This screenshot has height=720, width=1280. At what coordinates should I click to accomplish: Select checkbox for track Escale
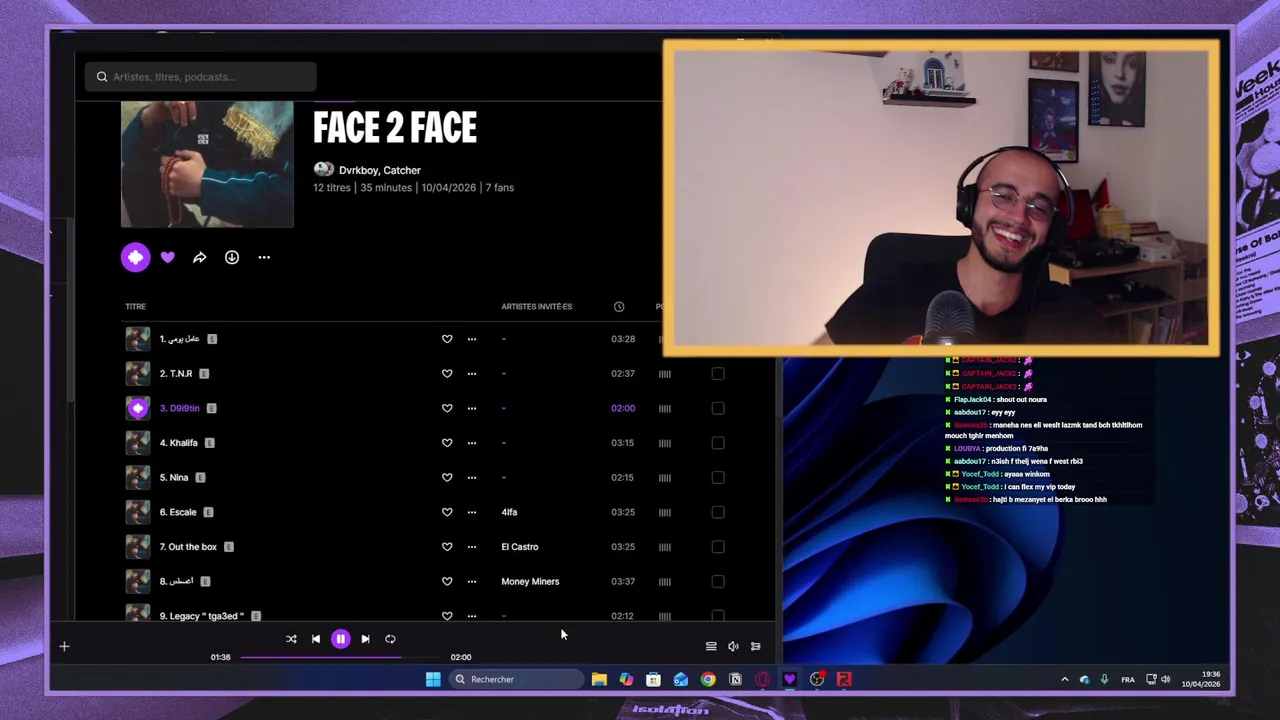pos(718,512)
